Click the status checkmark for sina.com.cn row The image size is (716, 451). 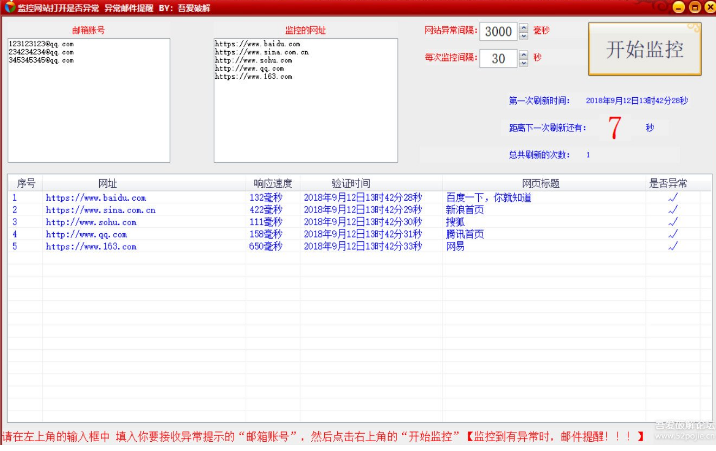673,210
